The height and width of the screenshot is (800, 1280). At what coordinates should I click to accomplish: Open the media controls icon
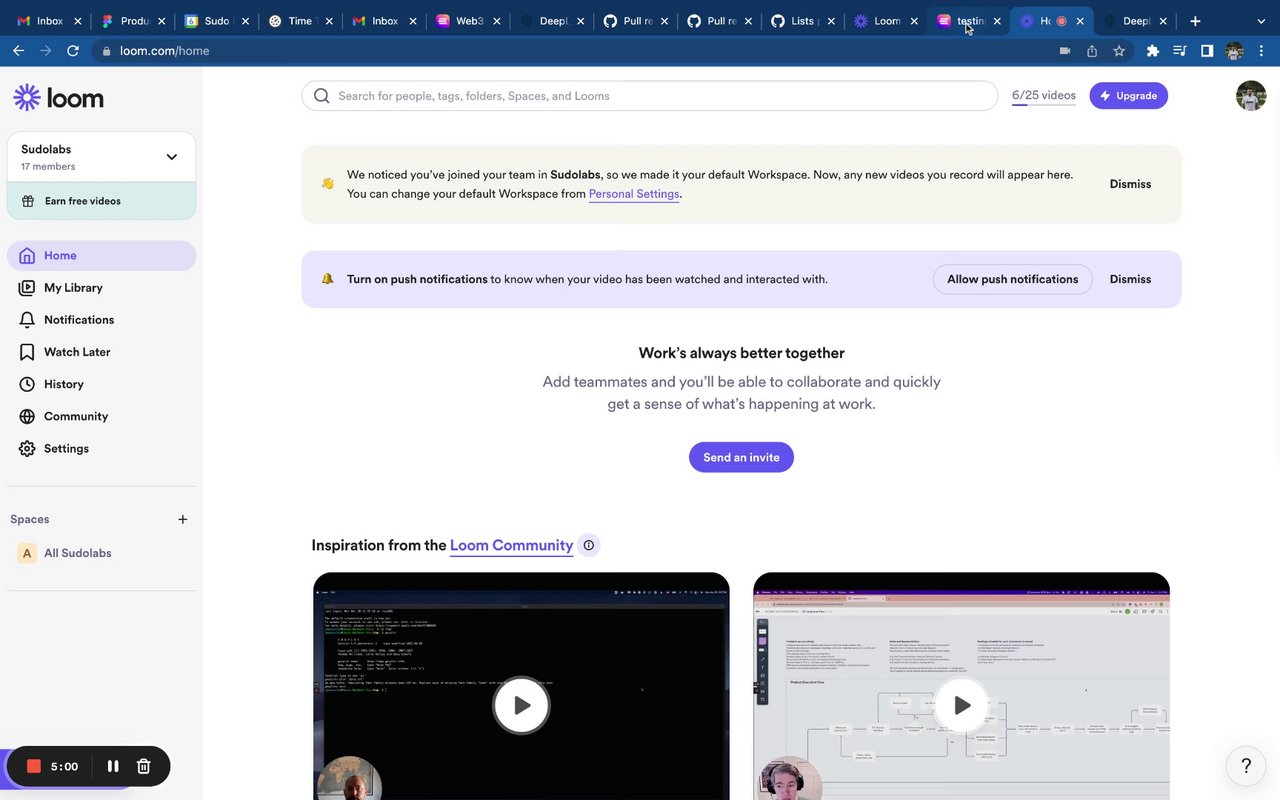click(x=1180, y=50)
